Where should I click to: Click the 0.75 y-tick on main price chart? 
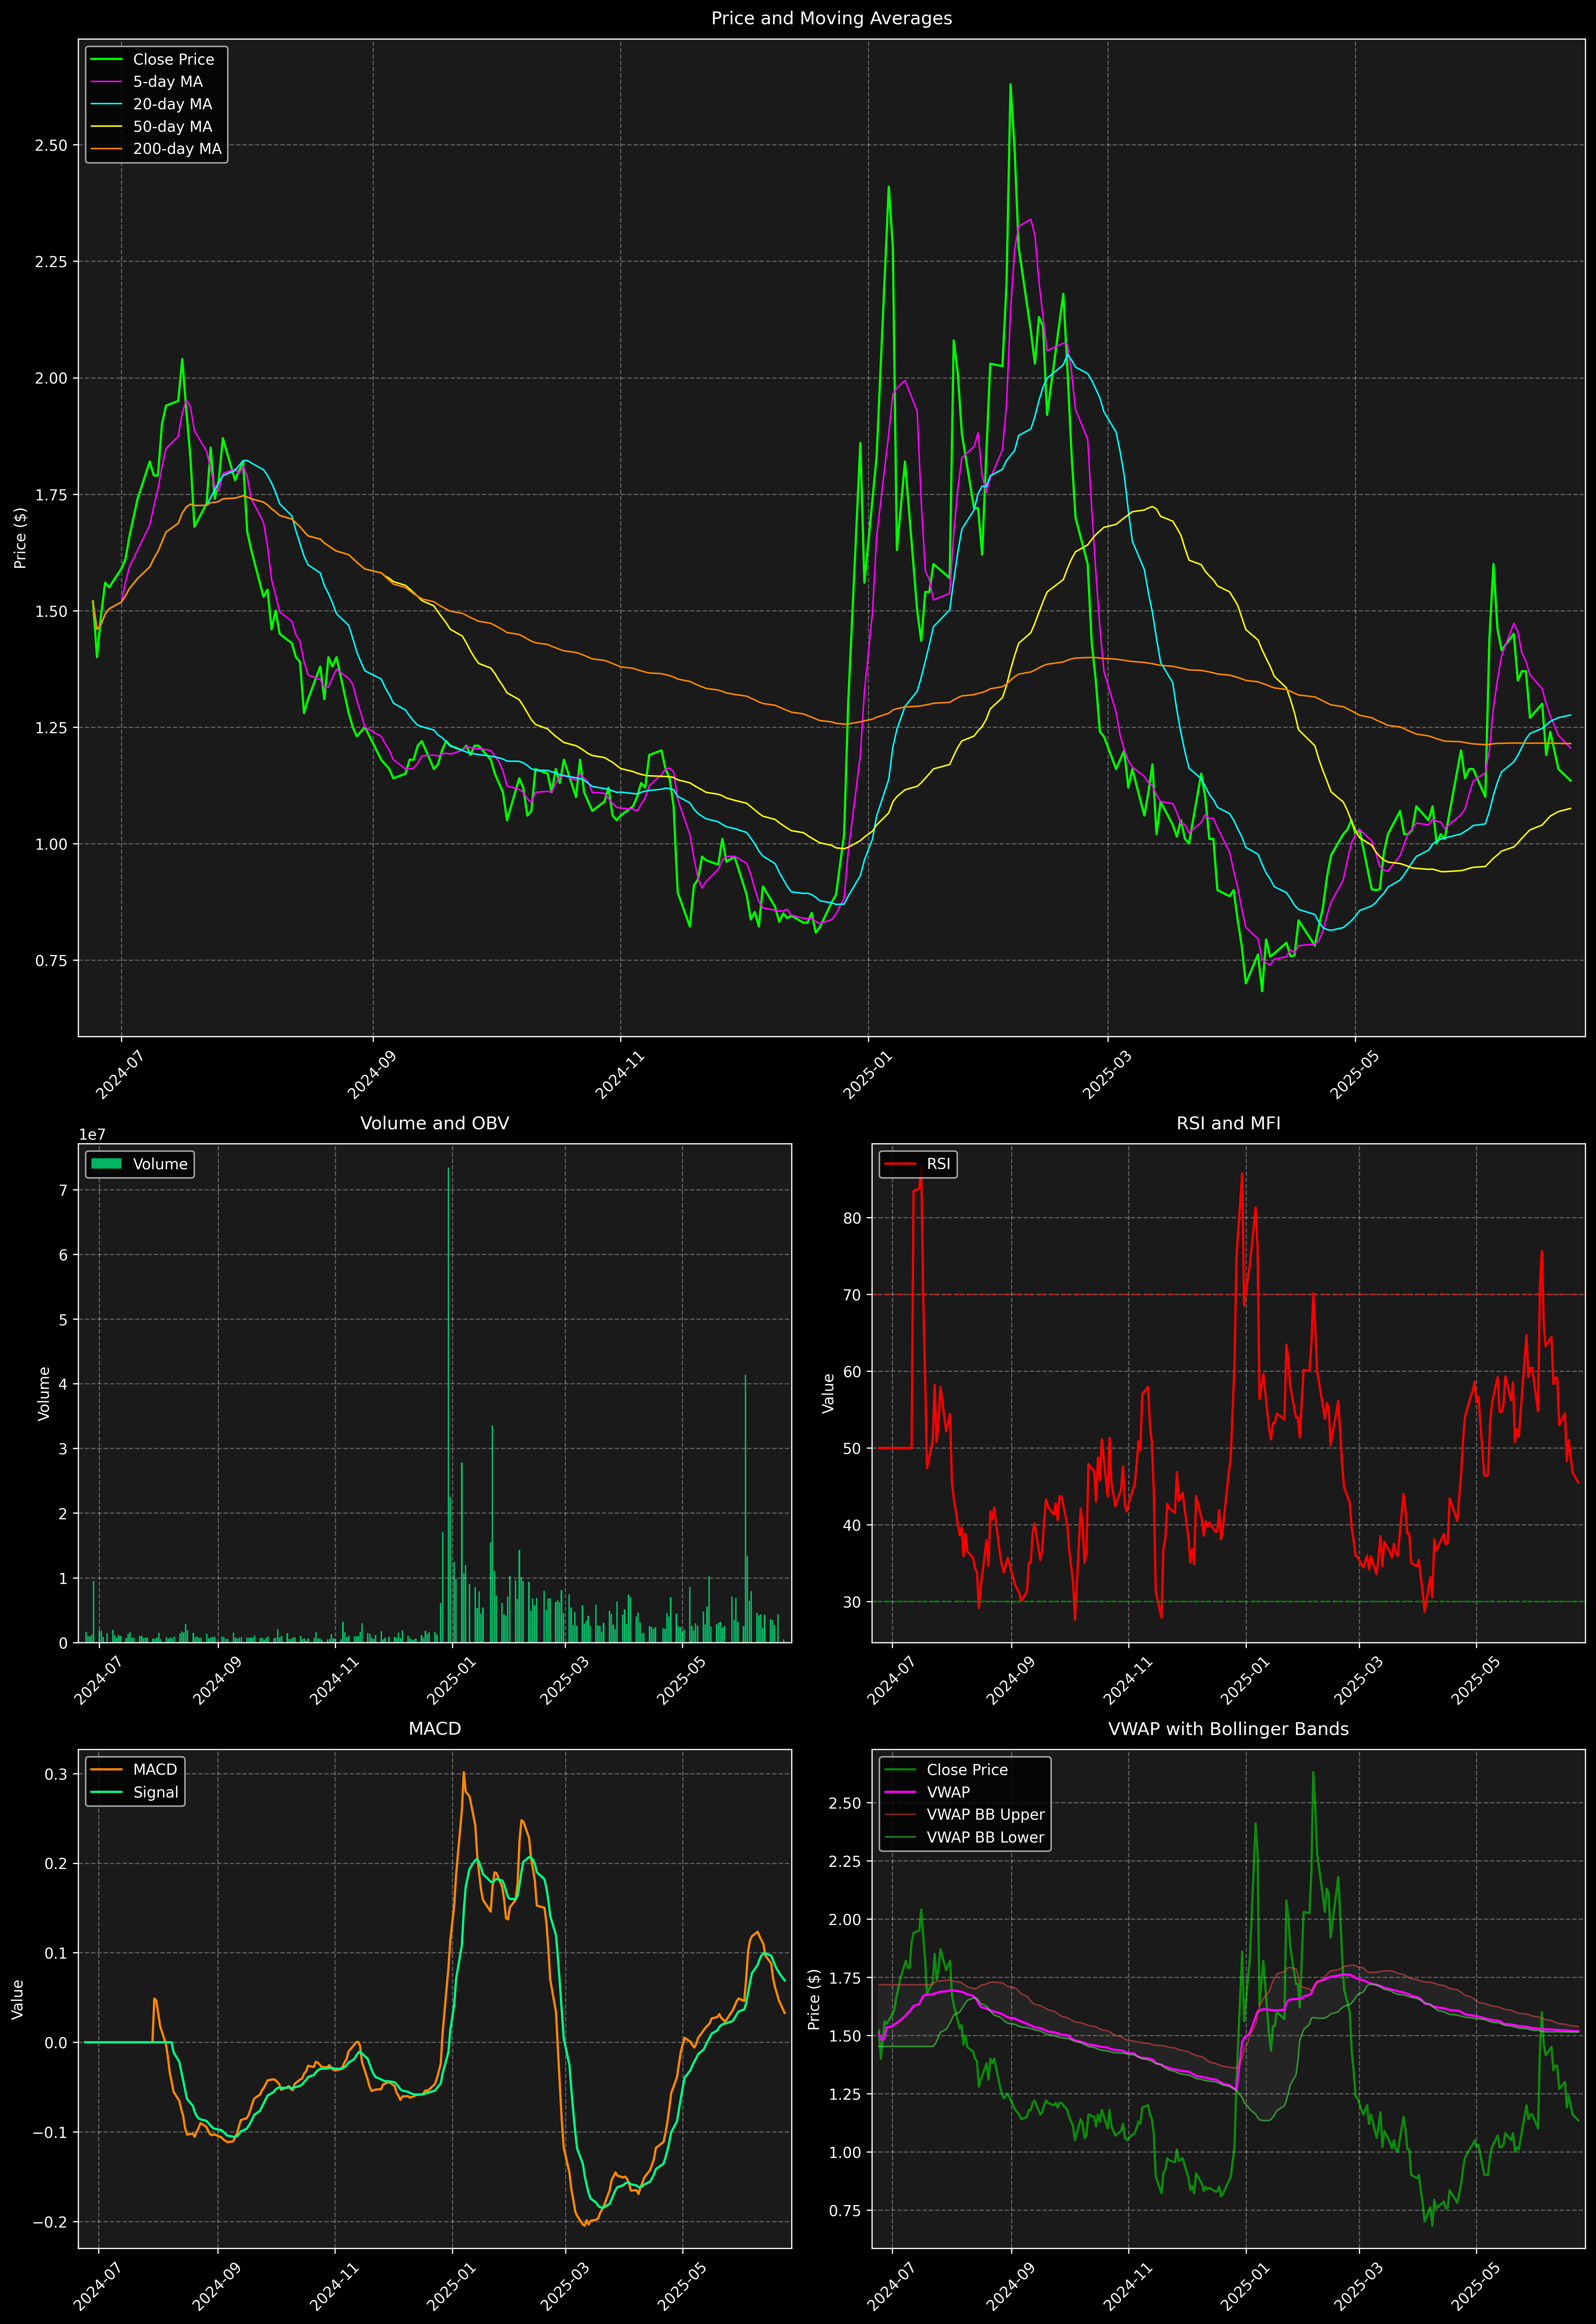click(x=51, y=960)
